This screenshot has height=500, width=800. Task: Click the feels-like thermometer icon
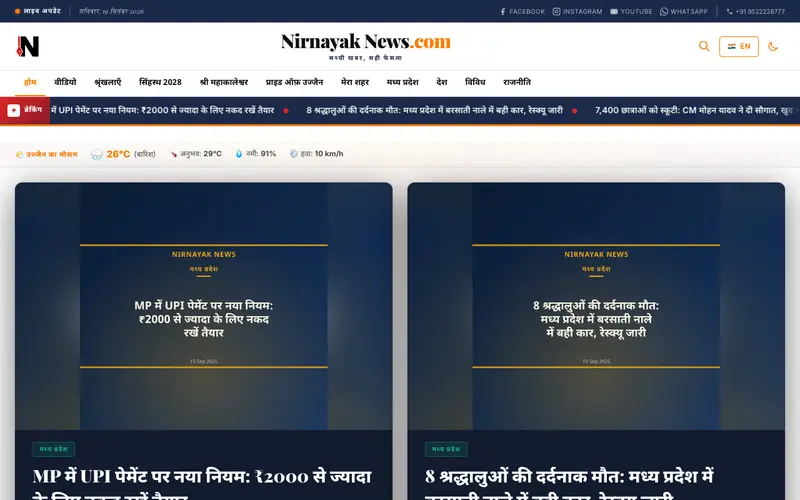[x=173, y=154]
